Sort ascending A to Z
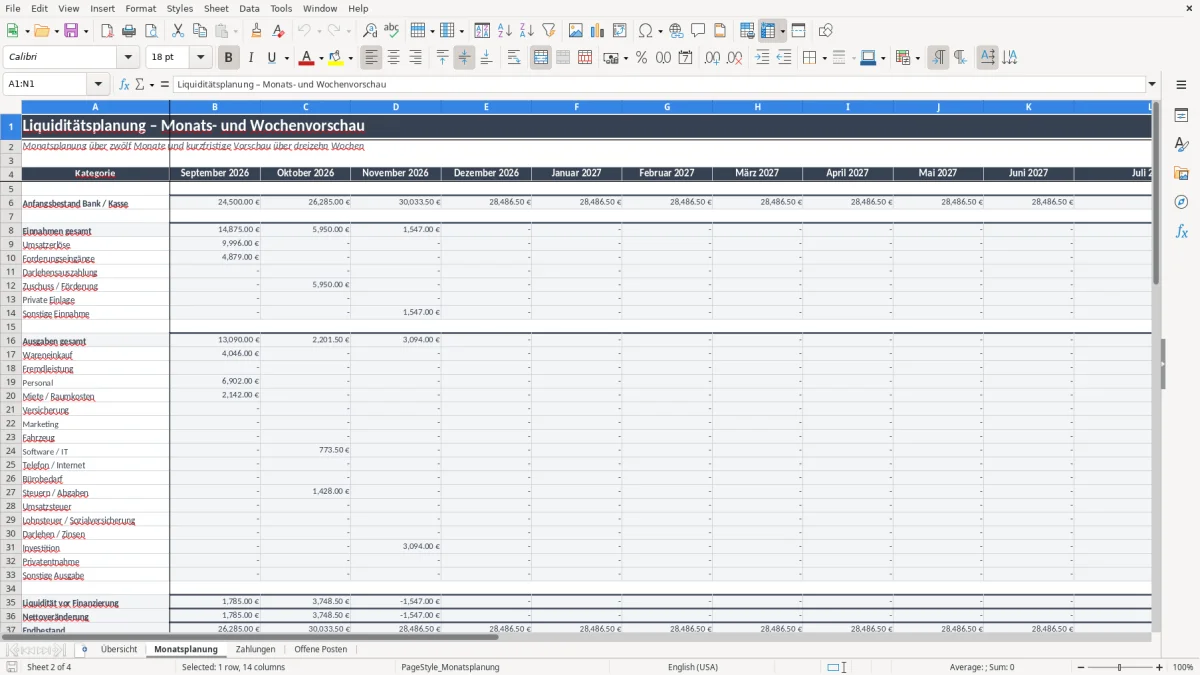The width and height of the screenshot is (1200, 675). coord(505,31)
